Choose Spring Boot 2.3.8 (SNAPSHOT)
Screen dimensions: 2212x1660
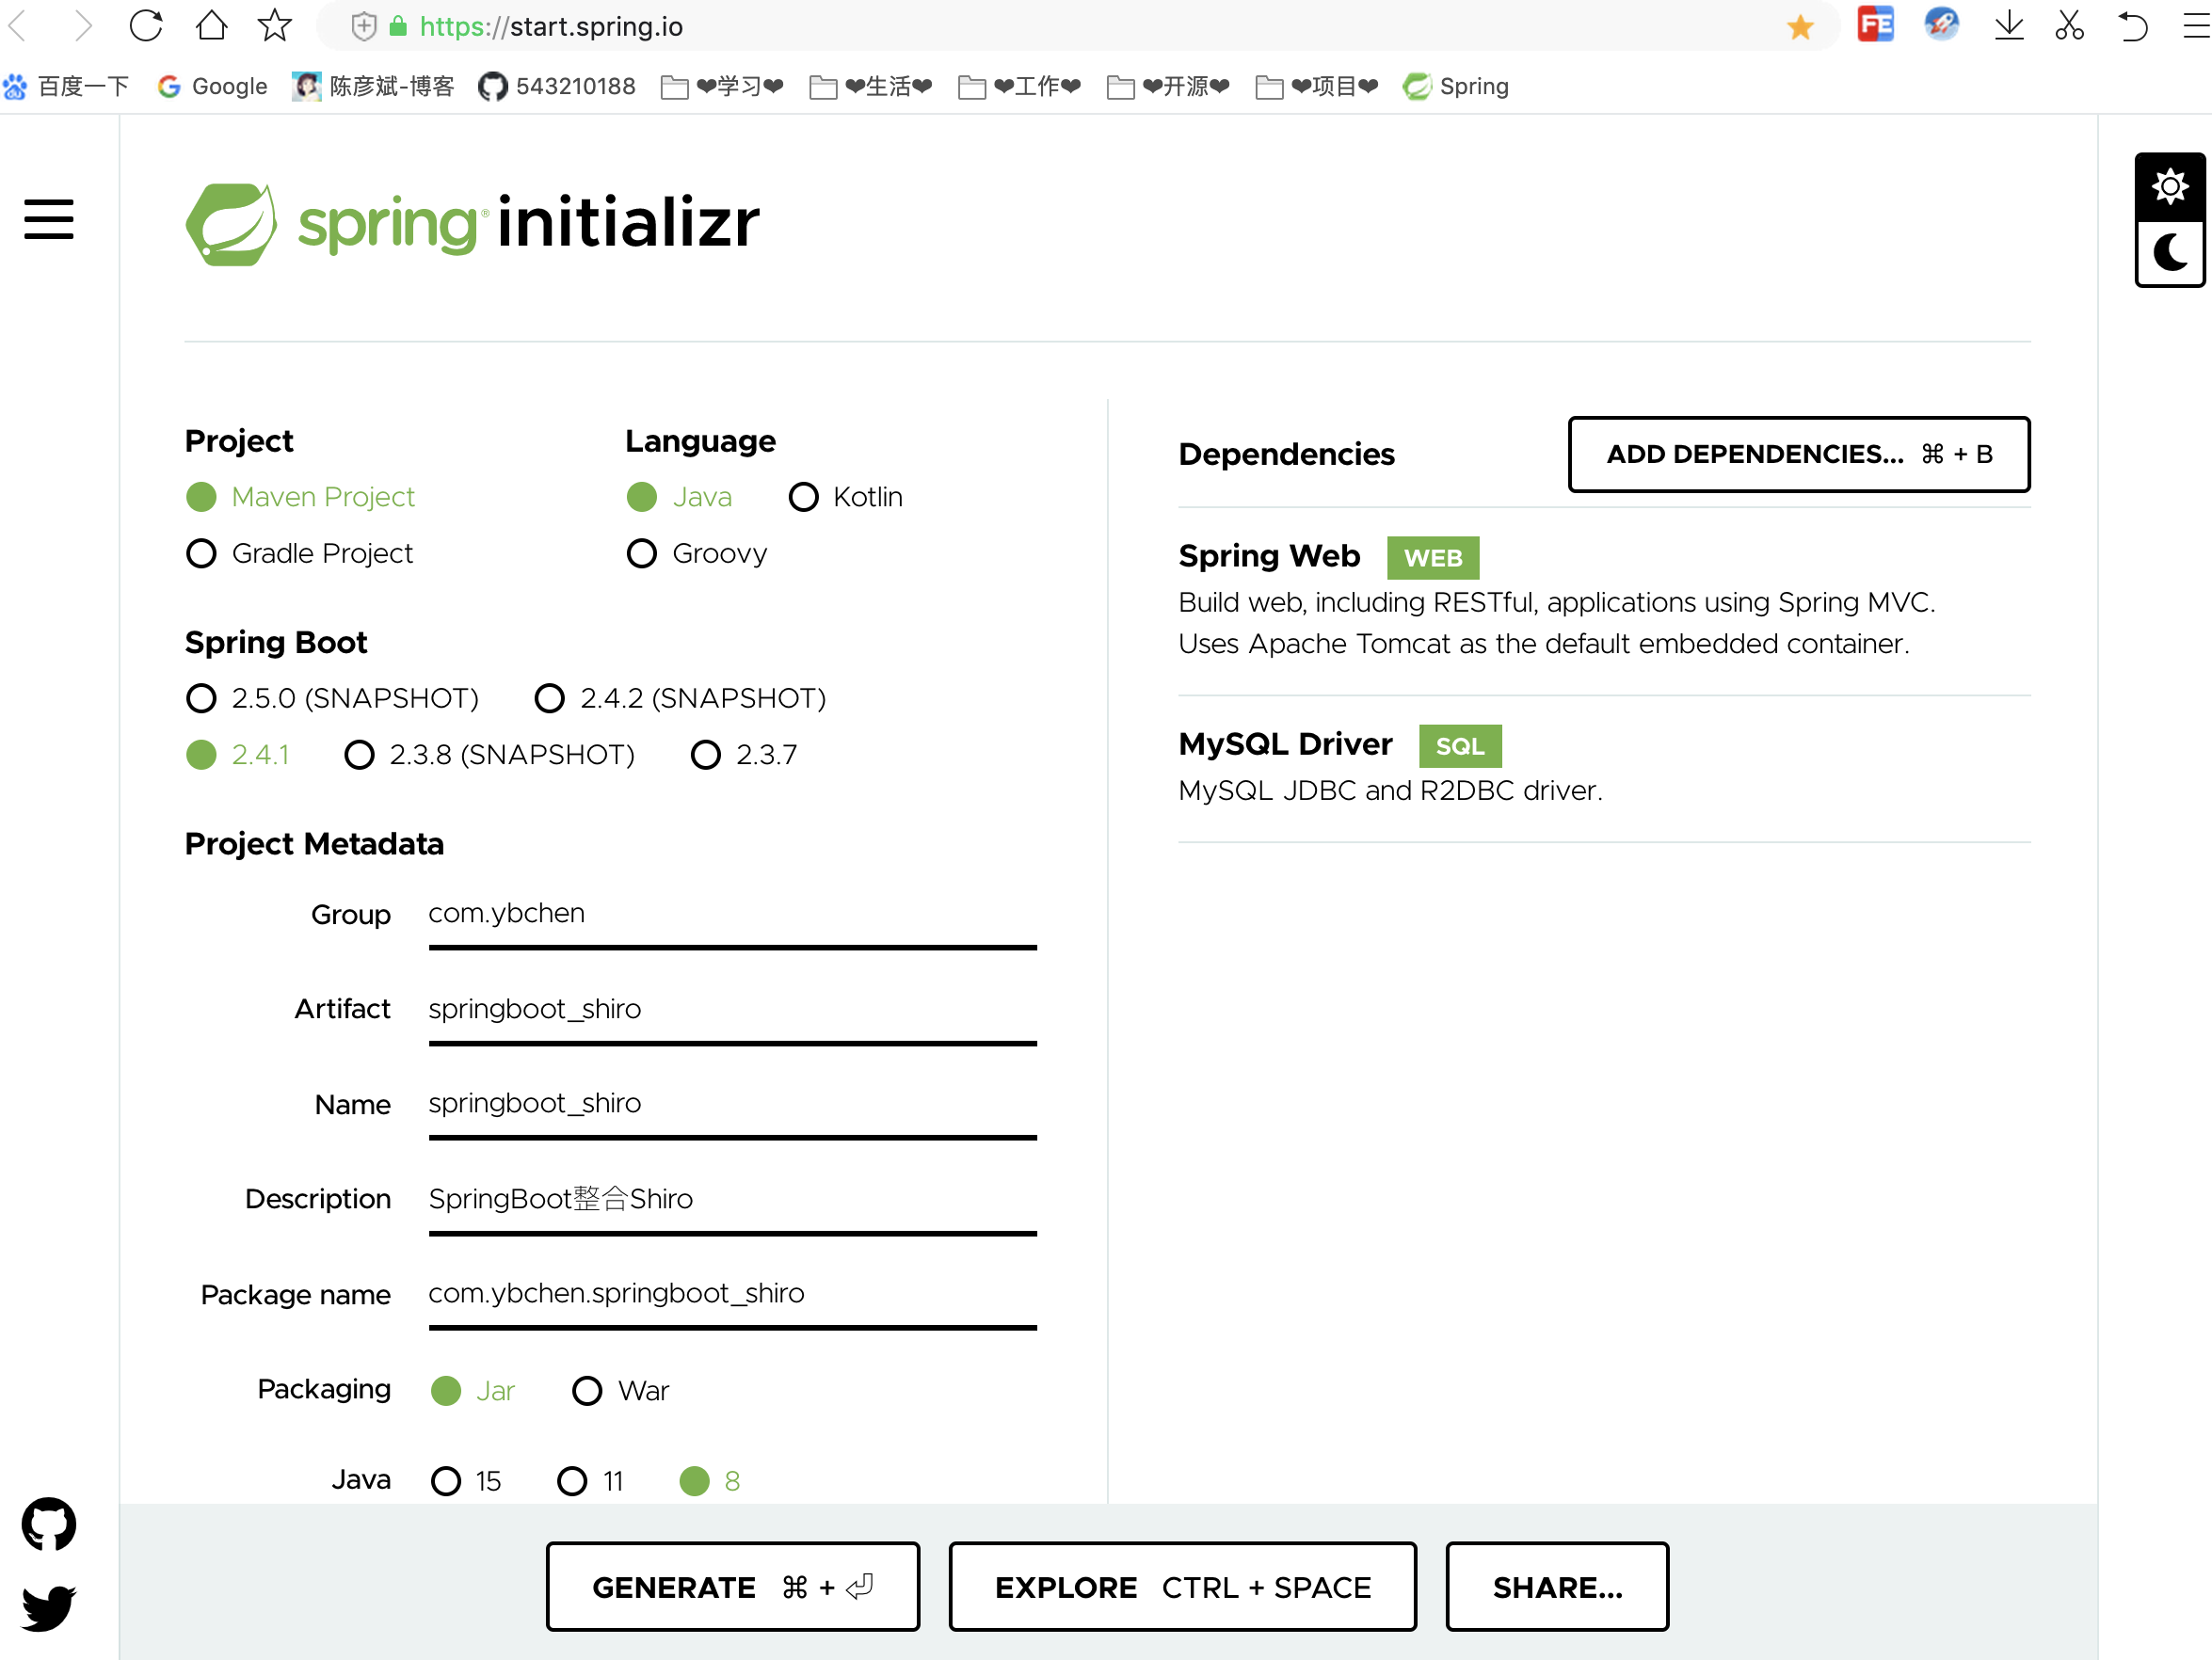[490, 754]
